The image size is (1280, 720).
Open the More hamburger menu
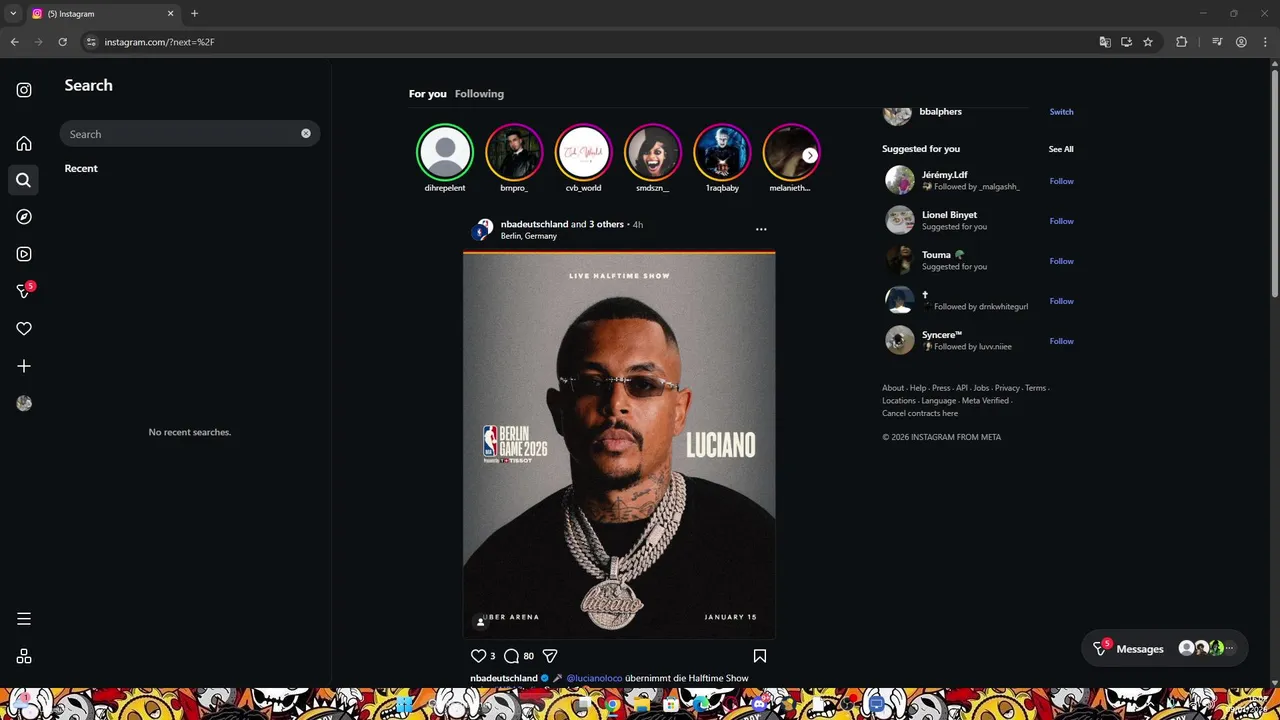24,619
